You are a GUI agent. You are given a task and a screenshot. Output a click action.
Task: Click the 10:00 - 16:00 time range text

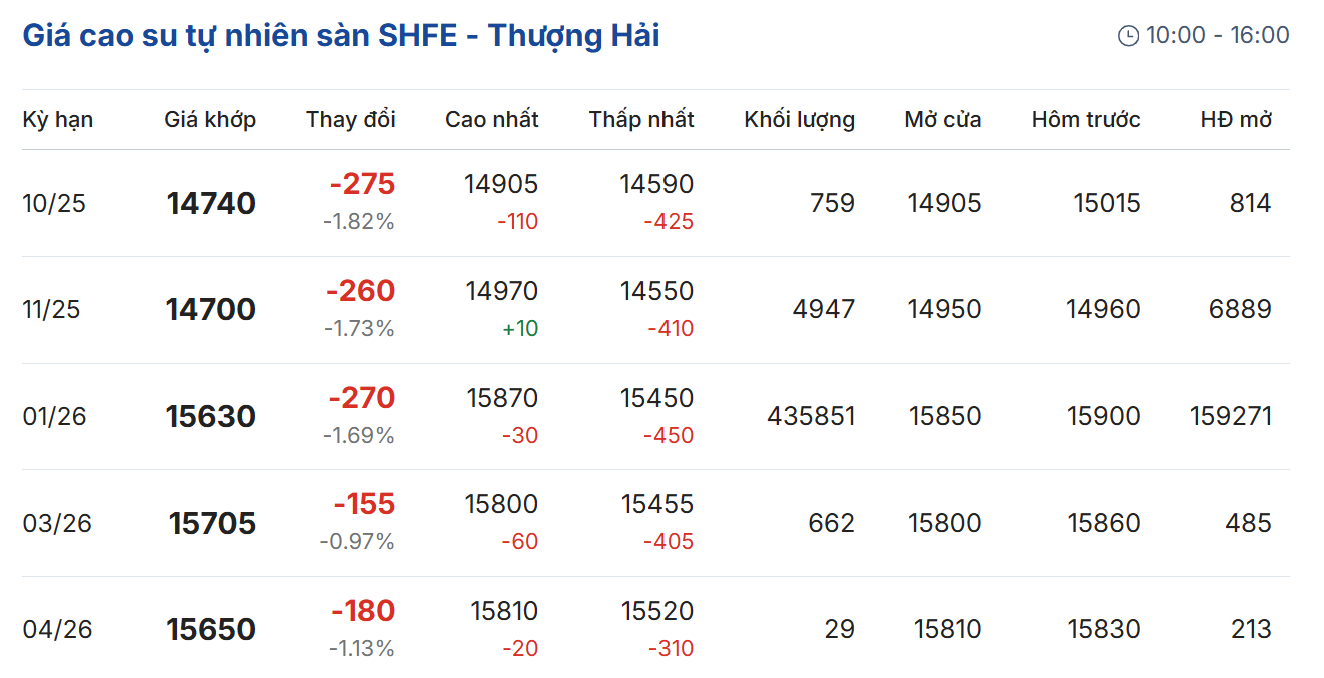pos(1217,36)
